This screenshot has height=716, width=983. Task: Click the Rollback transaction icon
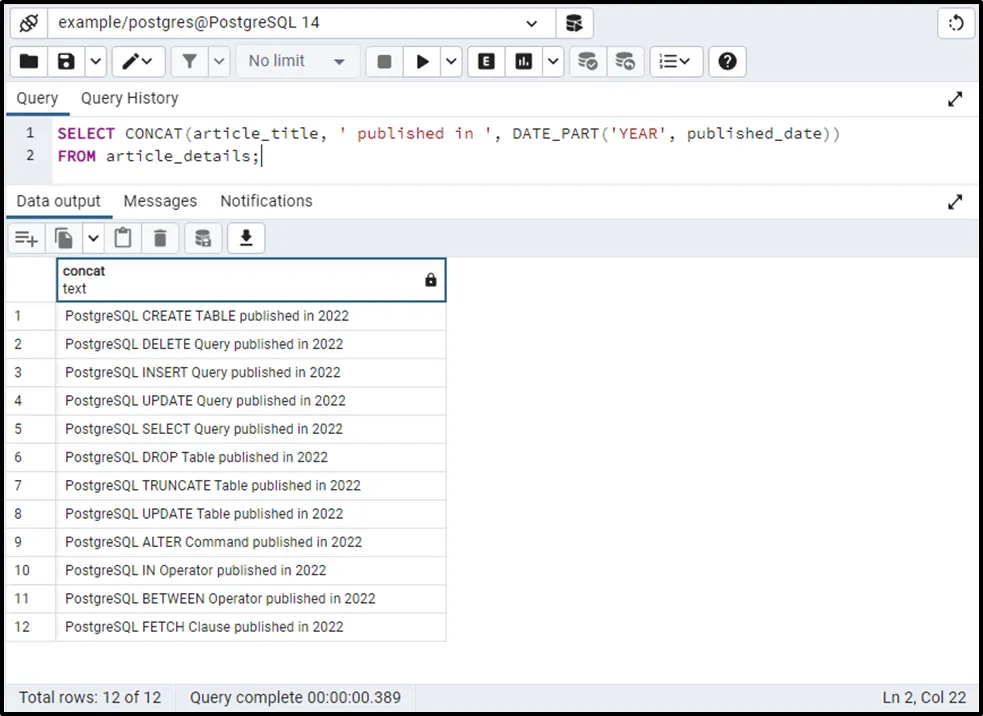[x=625, y=62]
